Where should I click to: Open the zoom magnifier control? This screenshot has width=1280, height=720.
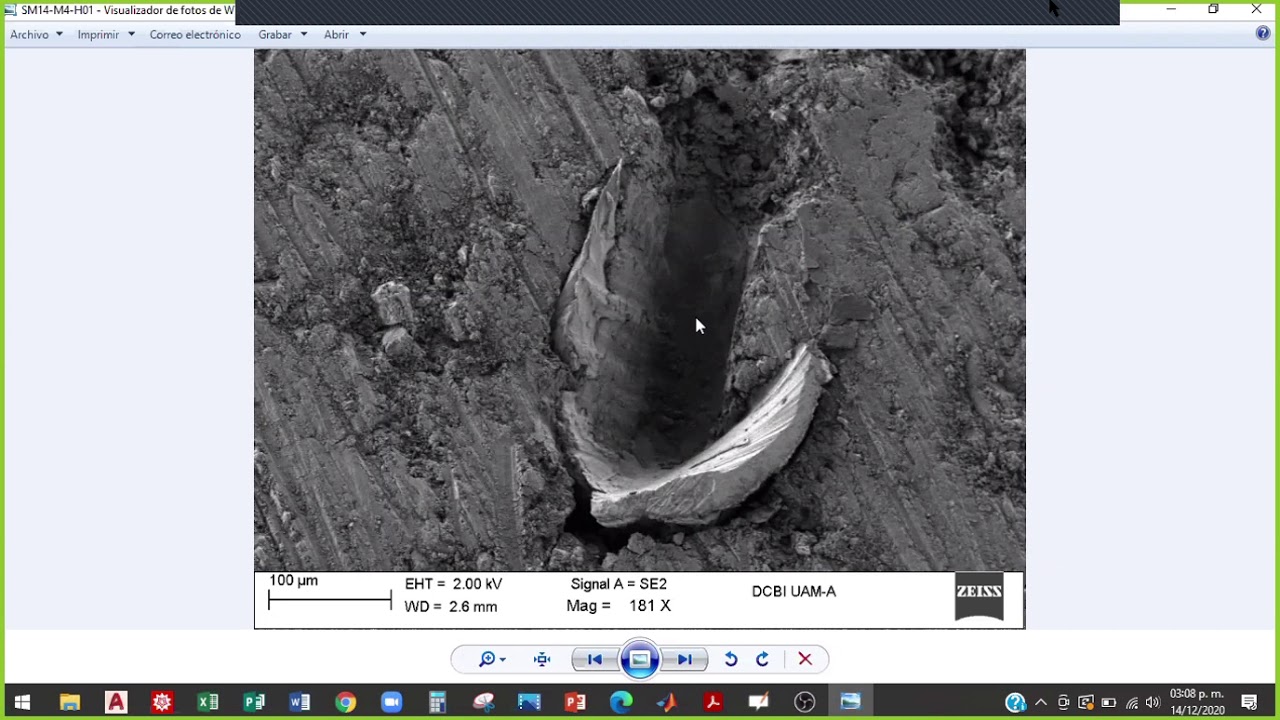tap(487, 659)
